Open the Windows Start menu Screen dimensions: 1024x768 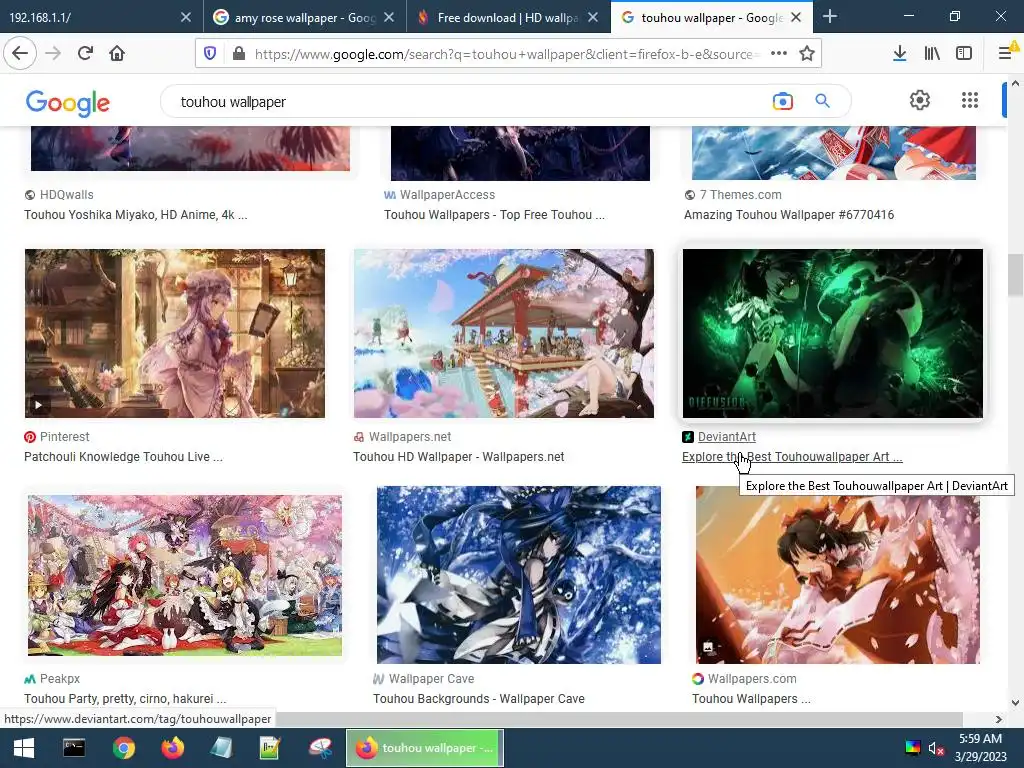coord(24,748)
